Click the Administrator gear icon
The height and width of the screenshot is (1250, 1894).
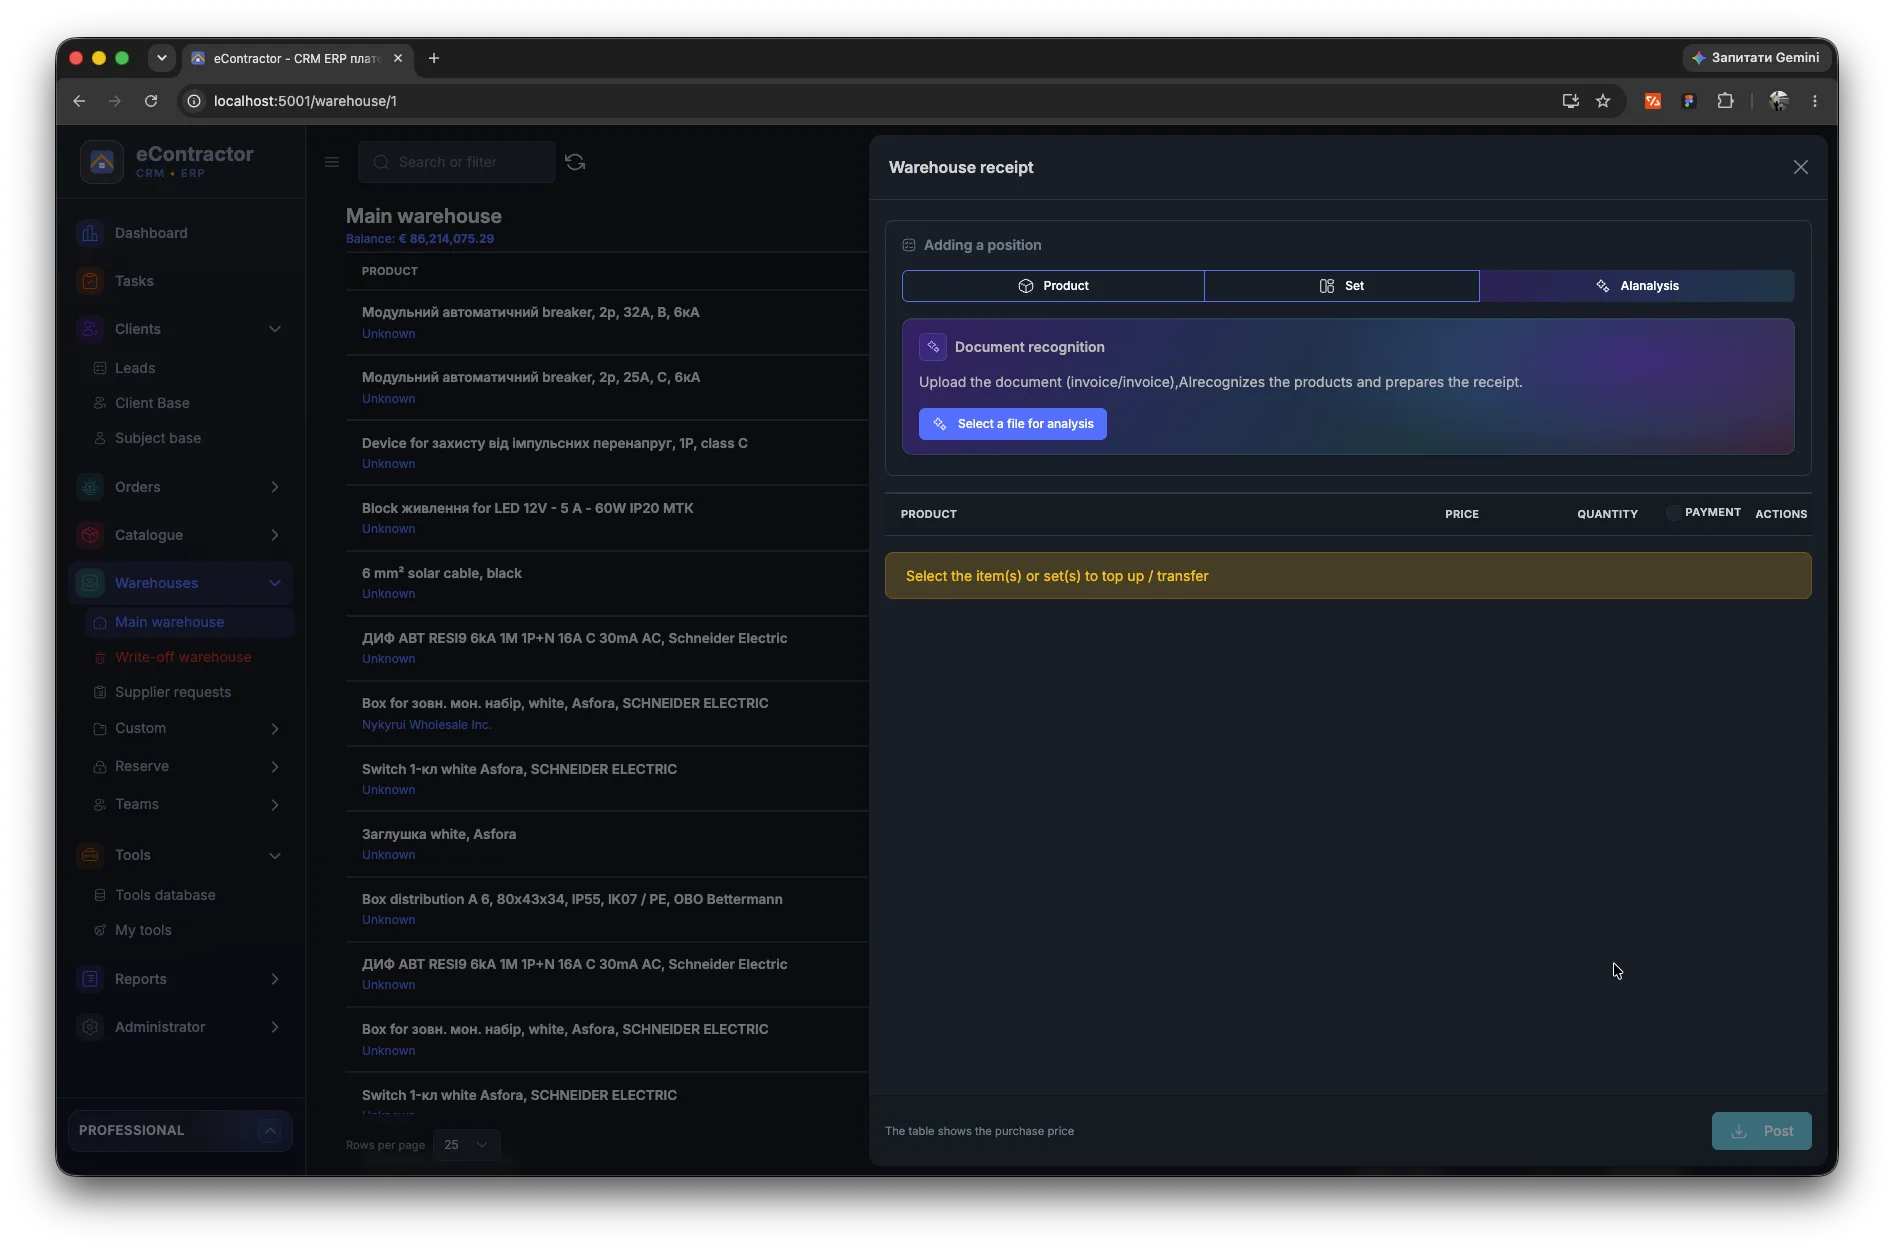coord(90,1027)
